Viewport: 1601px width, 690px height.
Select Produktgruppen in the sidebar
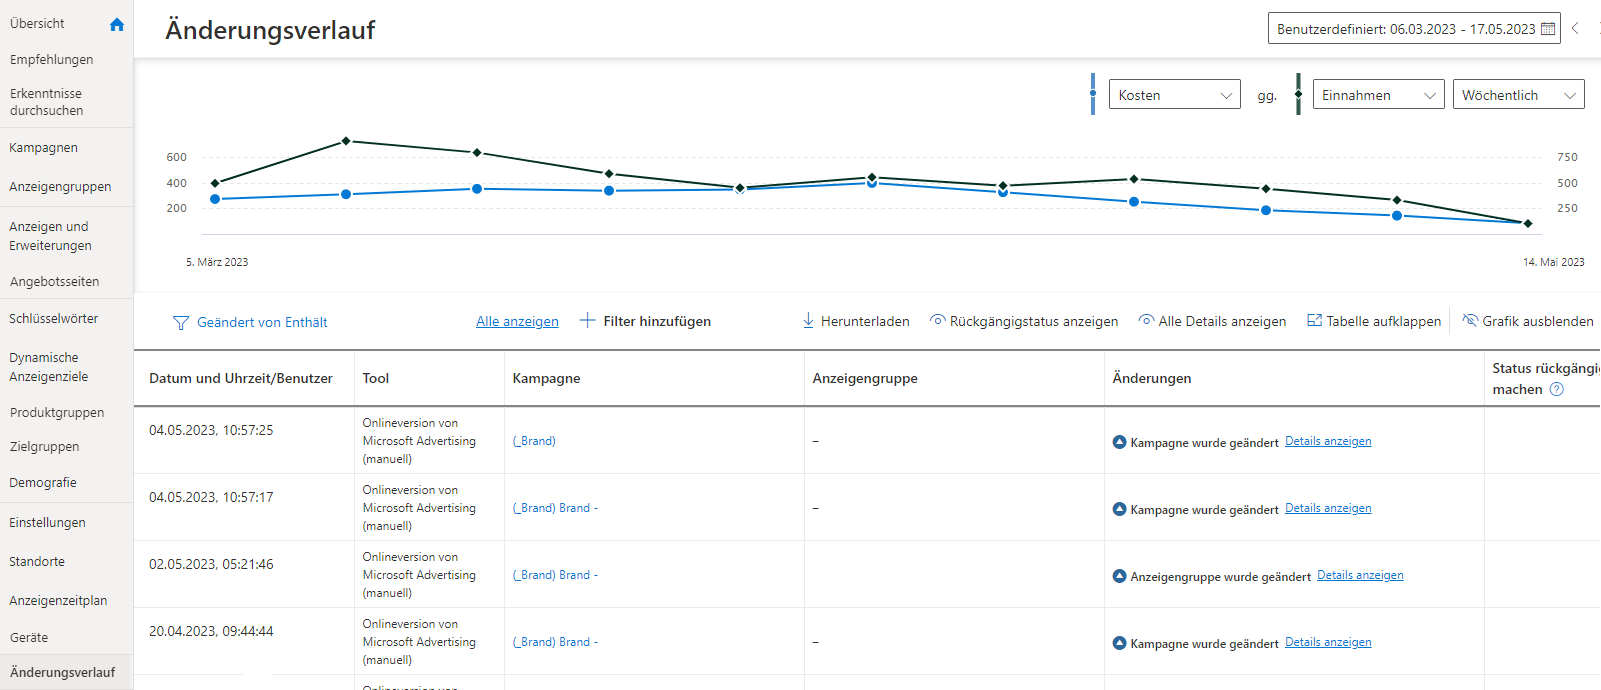point(57,413)
